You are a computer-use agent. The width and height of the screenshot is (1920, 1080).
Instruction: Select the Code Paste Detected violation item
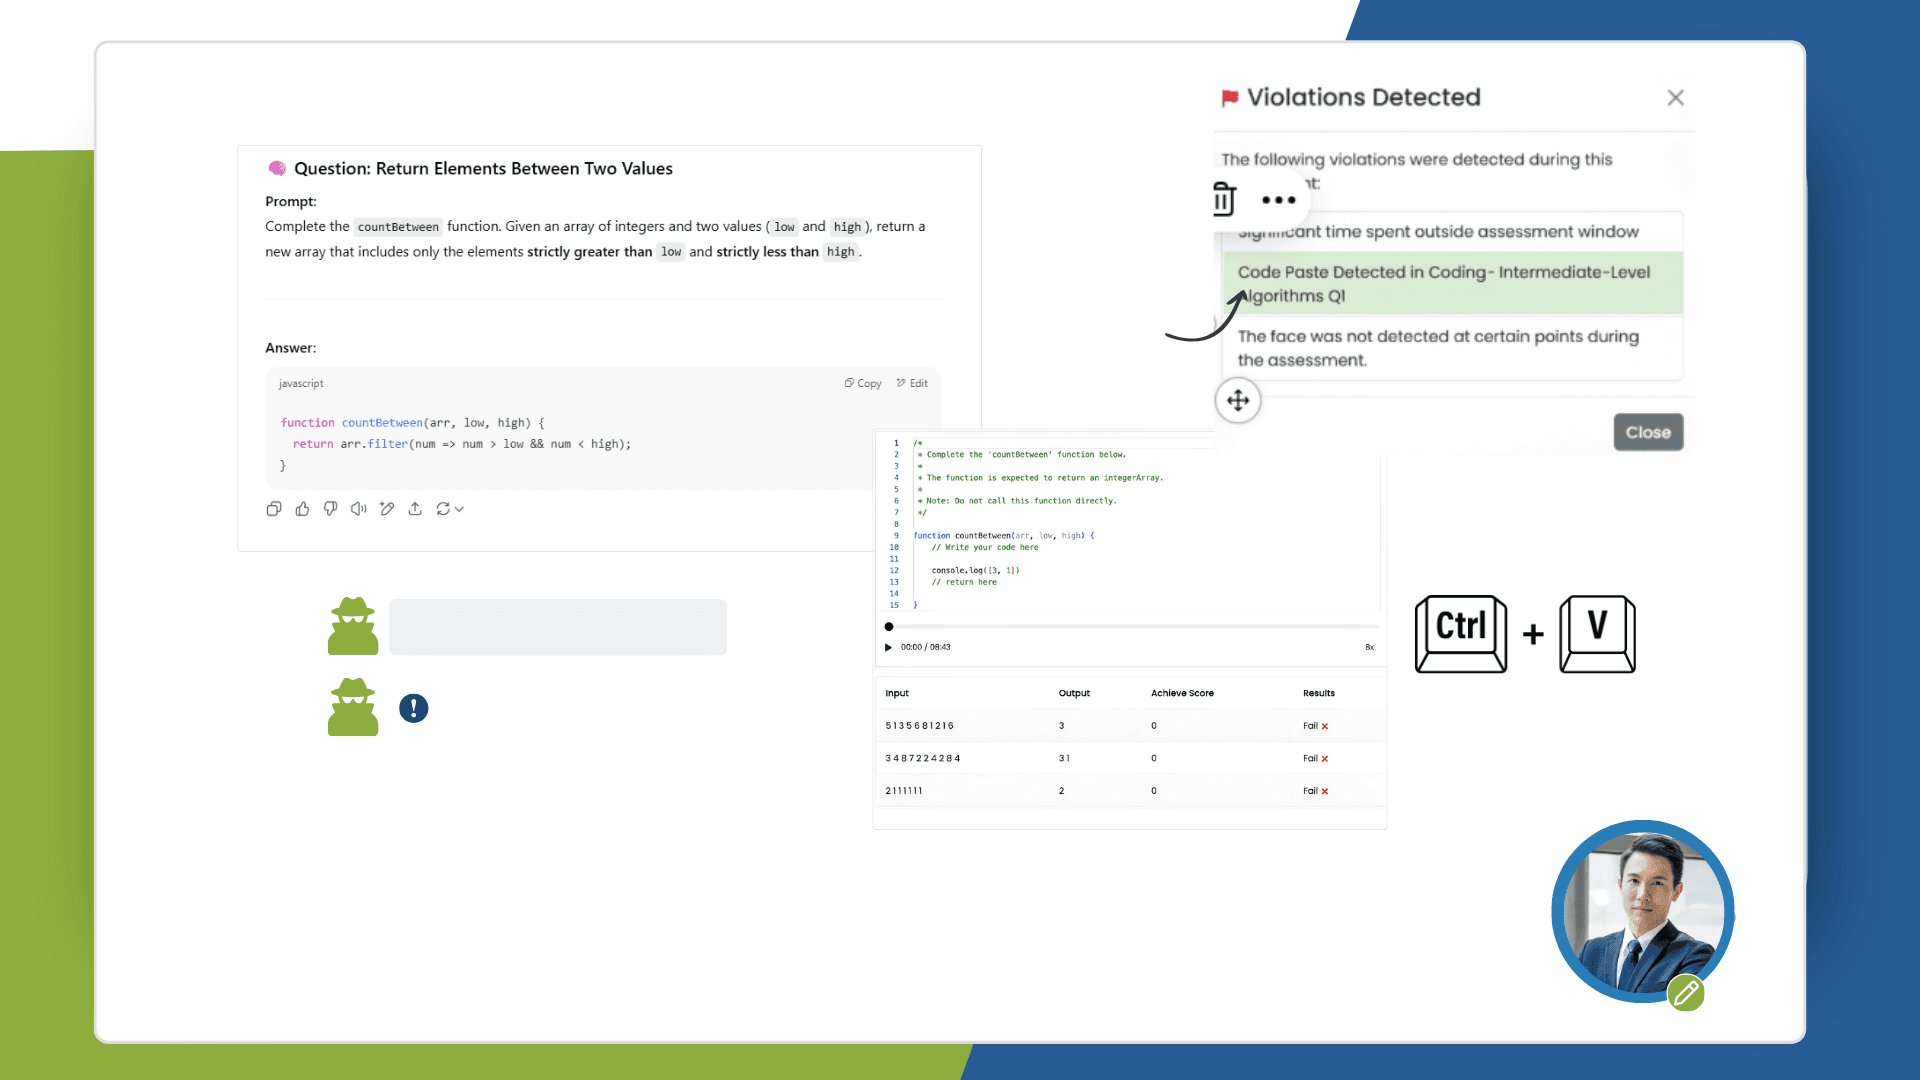tap(1452, 284)
